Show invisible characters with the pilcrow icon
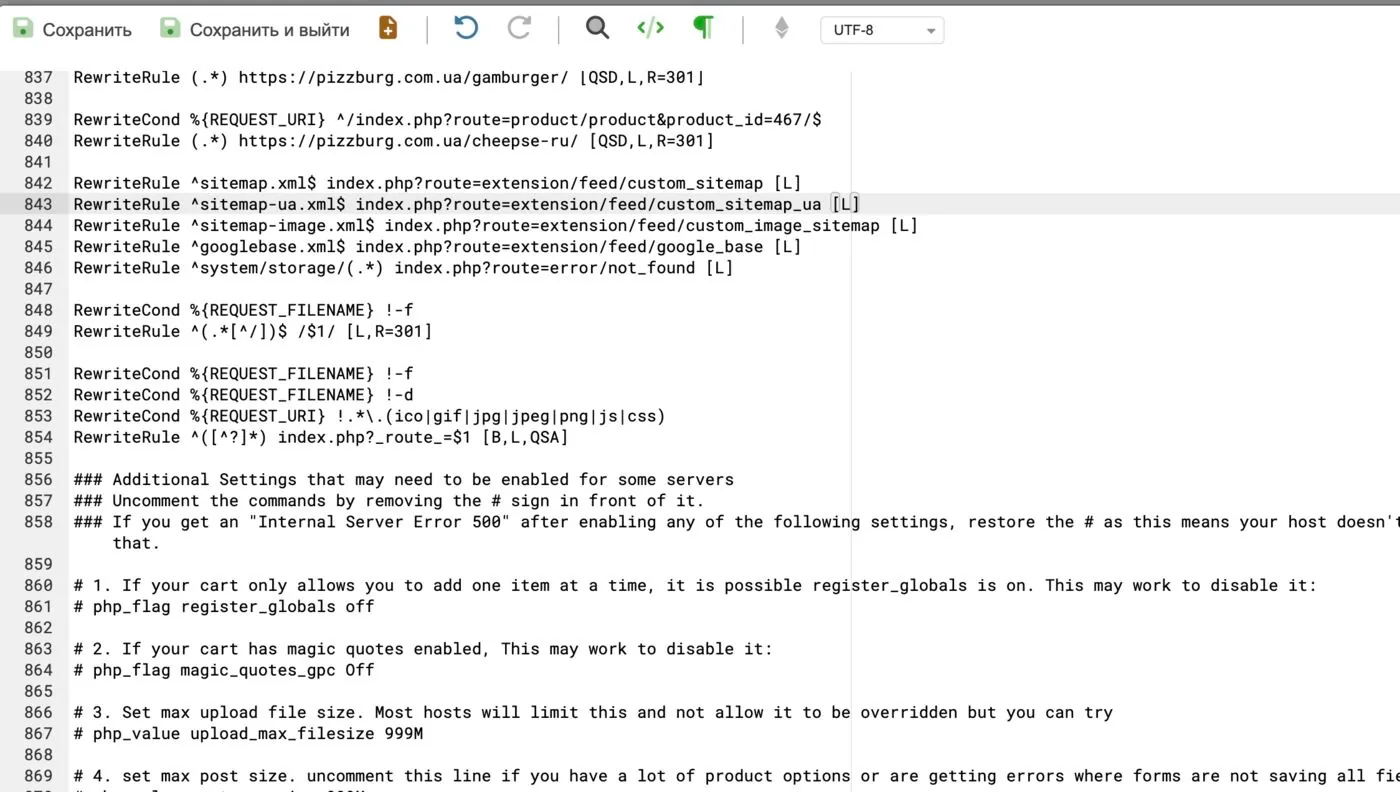Viewport: 1400px width, 792px height. (704, 29)
